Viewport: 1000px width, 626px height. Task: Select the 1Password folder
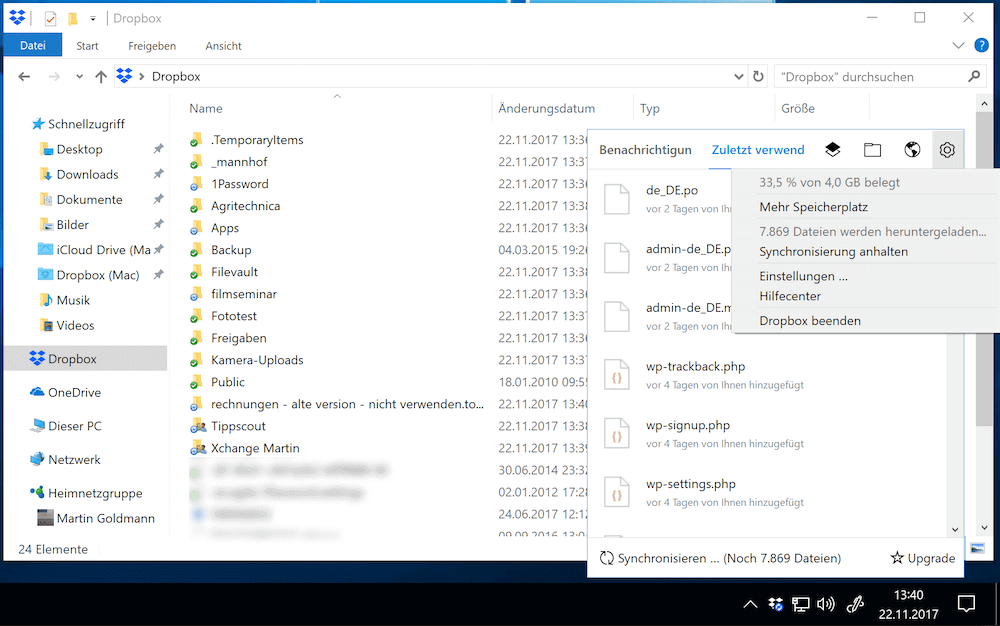coord(239,184)
